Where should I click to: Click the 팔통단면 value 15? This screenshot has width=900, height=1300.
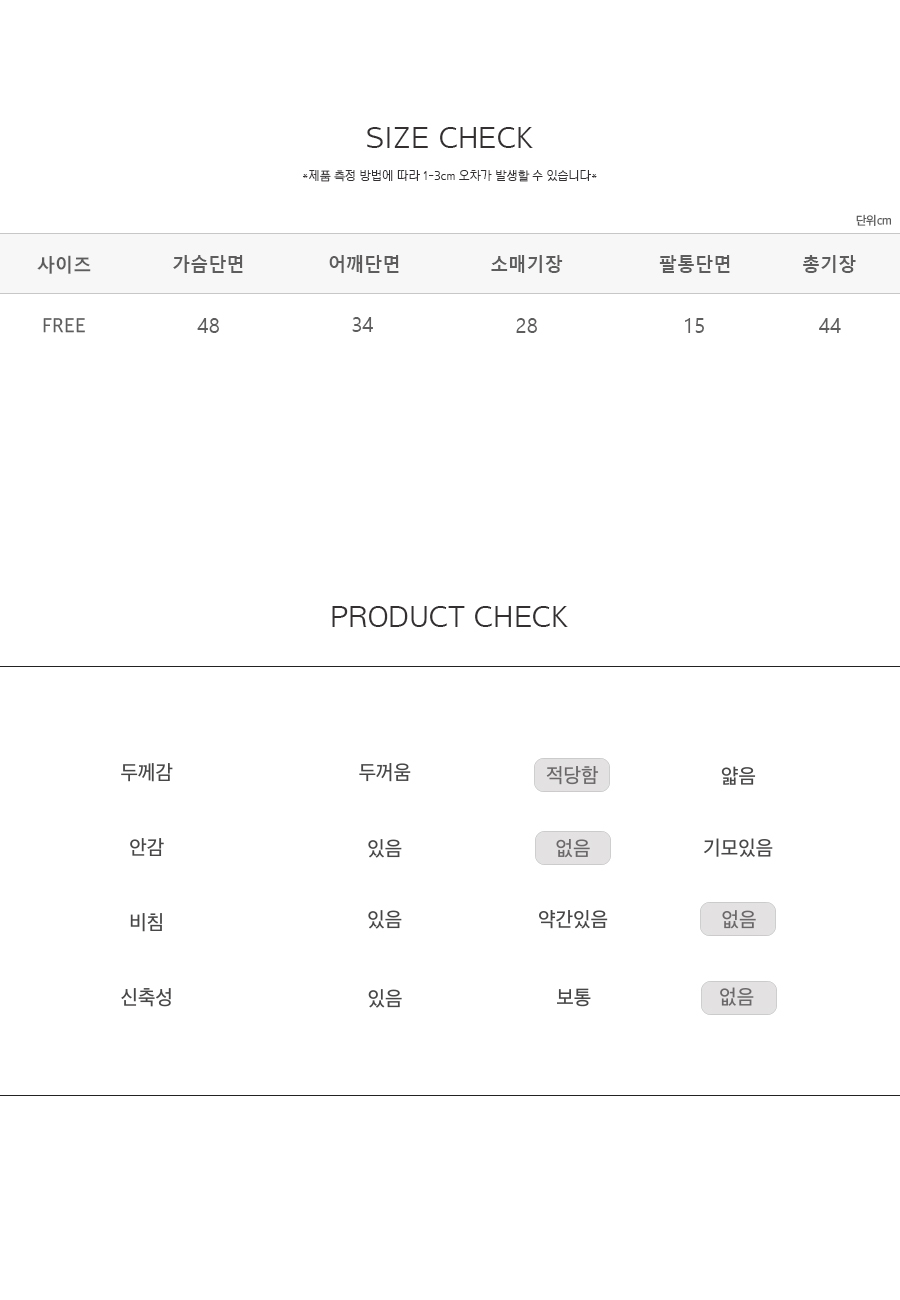694,326
